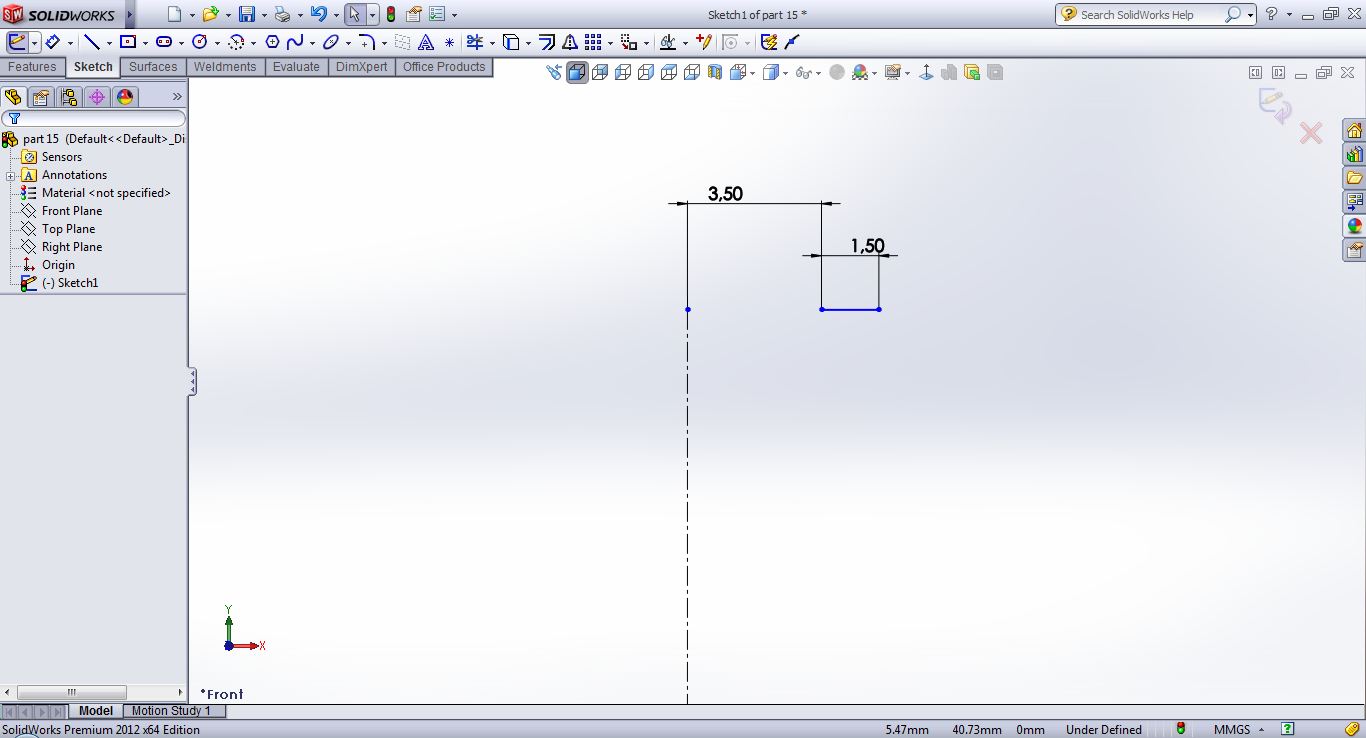The width and height of the screenshot is (1366, 738).
Task: Choose the Spline sketch tool
Action: click(295, 42)
